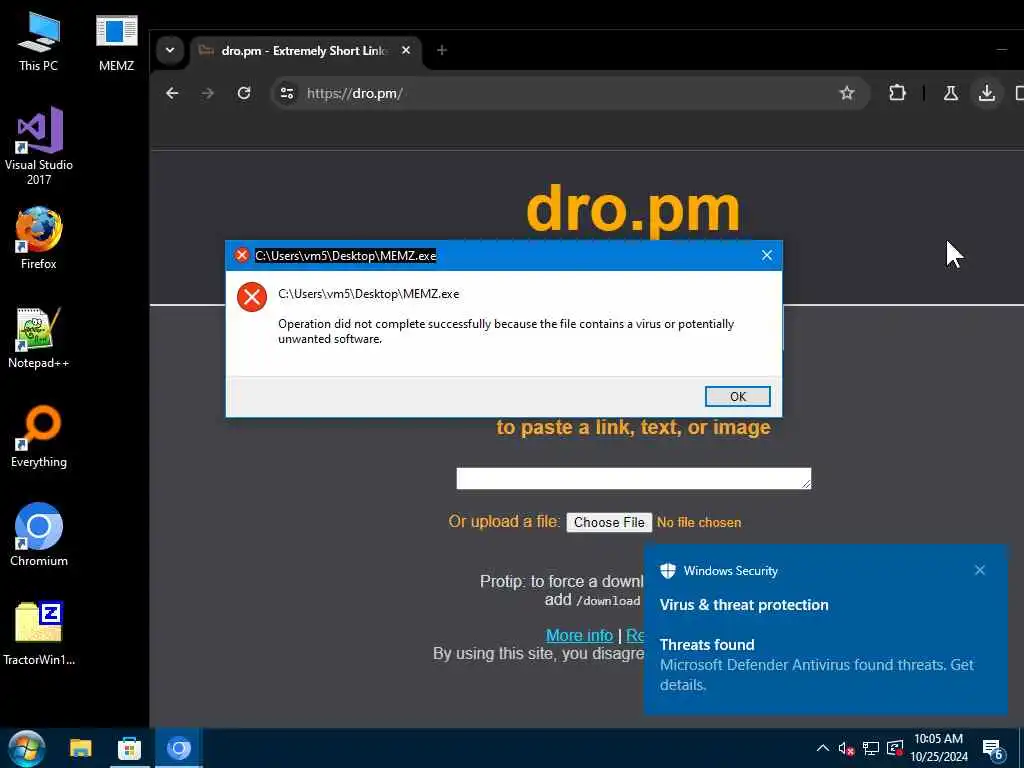Image resolution: width=1024 pixels, height=768 pixels.
Task: Open the Chrome labs flask icon
Action: click(x=951, y=93)
